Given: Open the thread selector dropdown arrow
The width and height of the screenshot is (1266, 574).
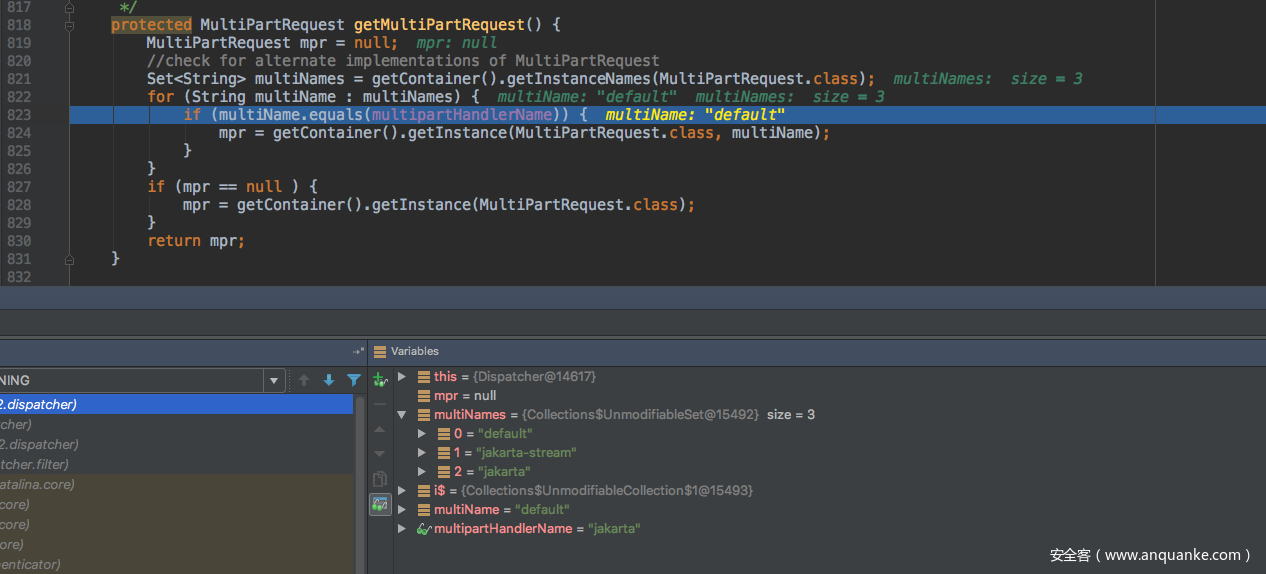Looking at the screenshot, I should click(274, 380).
